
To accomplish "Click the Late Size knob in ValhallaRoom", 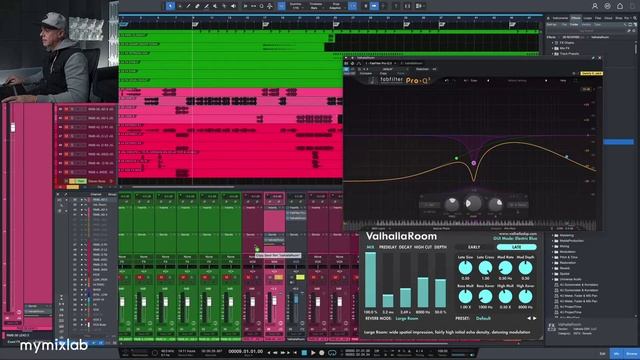I will click(465, 268).
